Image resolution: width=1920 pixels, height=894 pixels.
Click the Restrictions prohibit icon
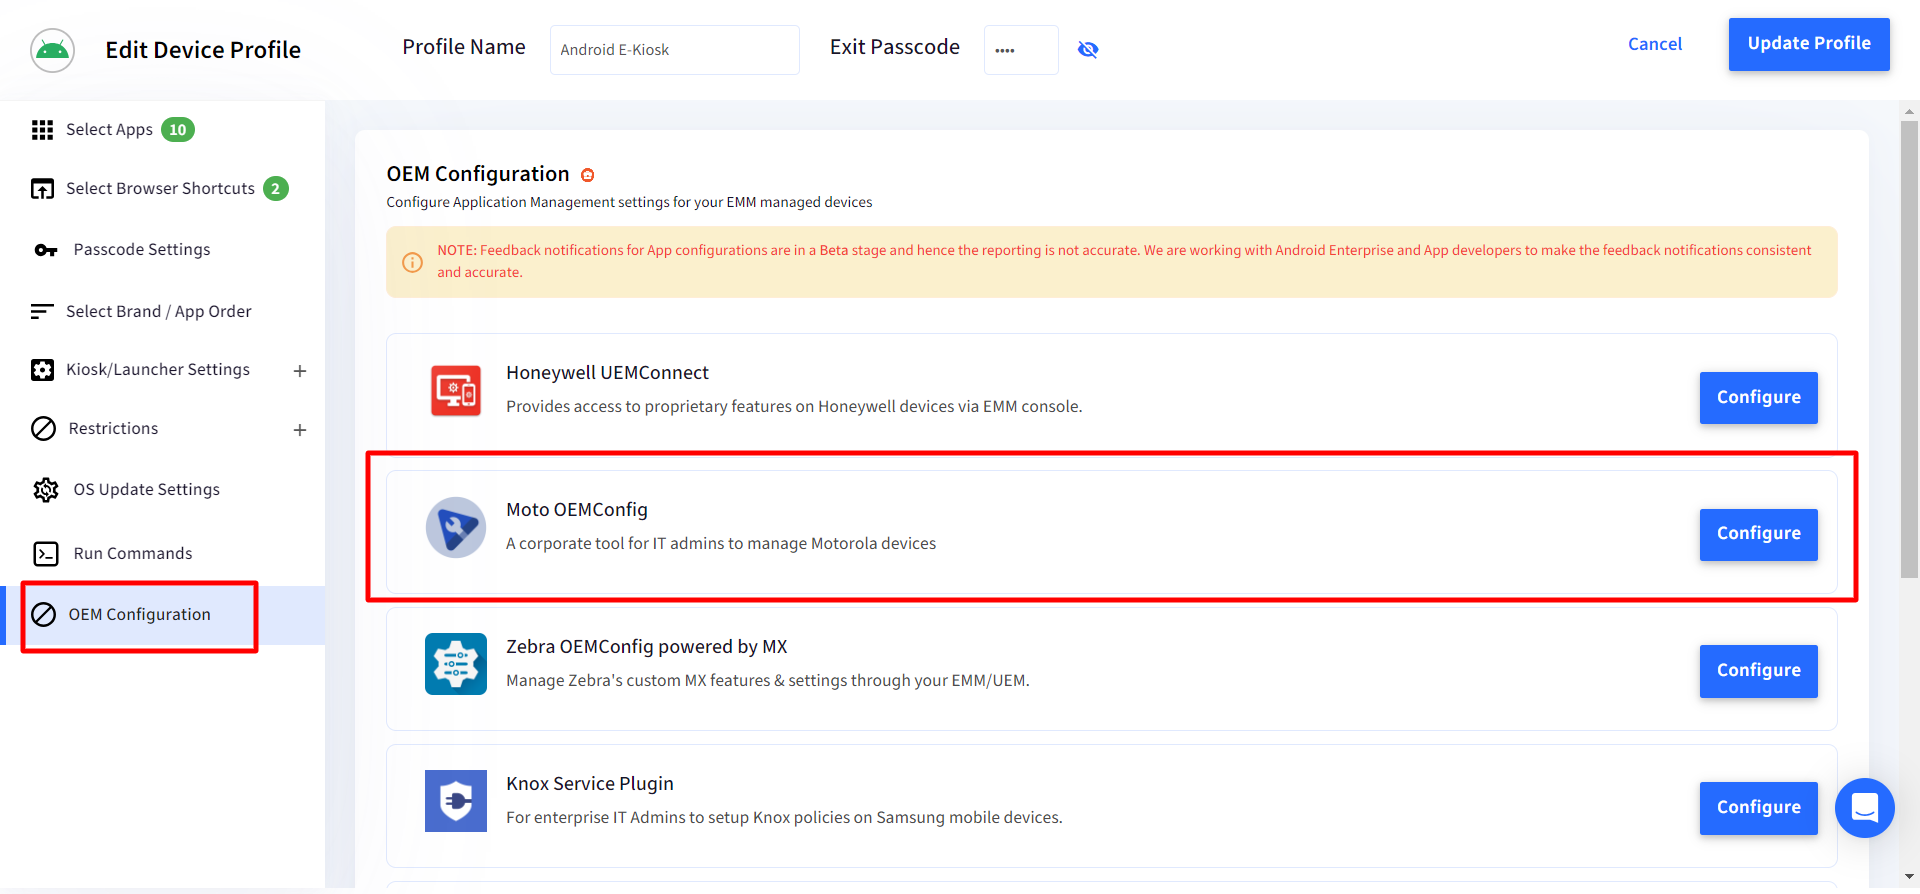pyautogui.click(x=43, y=429)
